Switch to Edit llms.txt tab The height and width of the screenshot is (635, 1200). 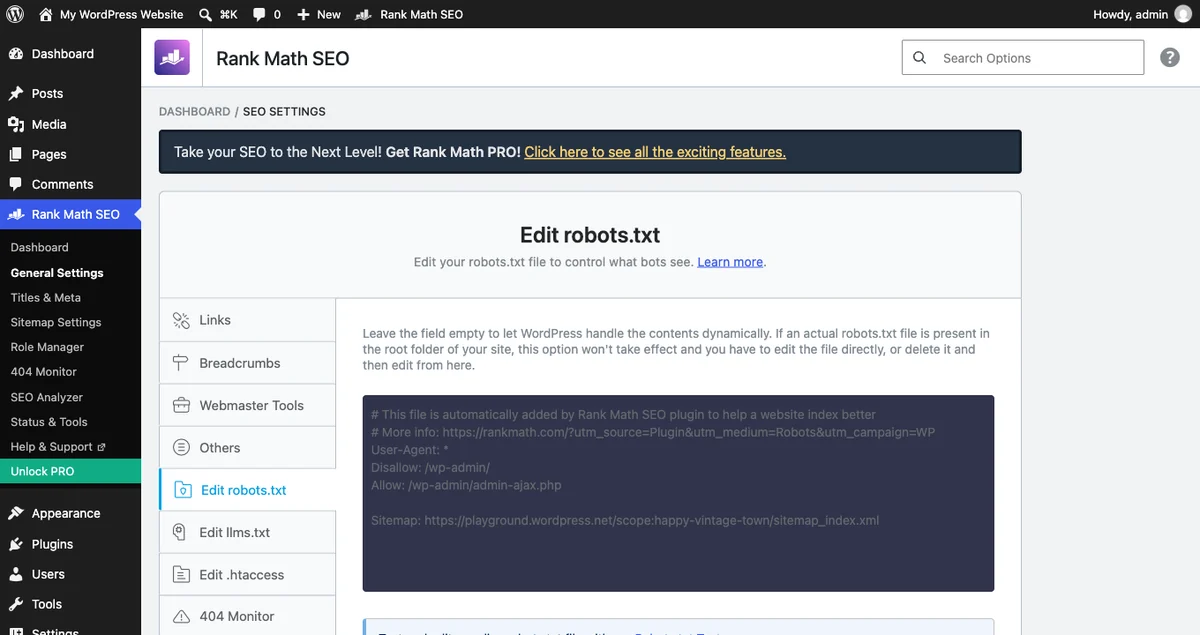click(x=248, y=532)
